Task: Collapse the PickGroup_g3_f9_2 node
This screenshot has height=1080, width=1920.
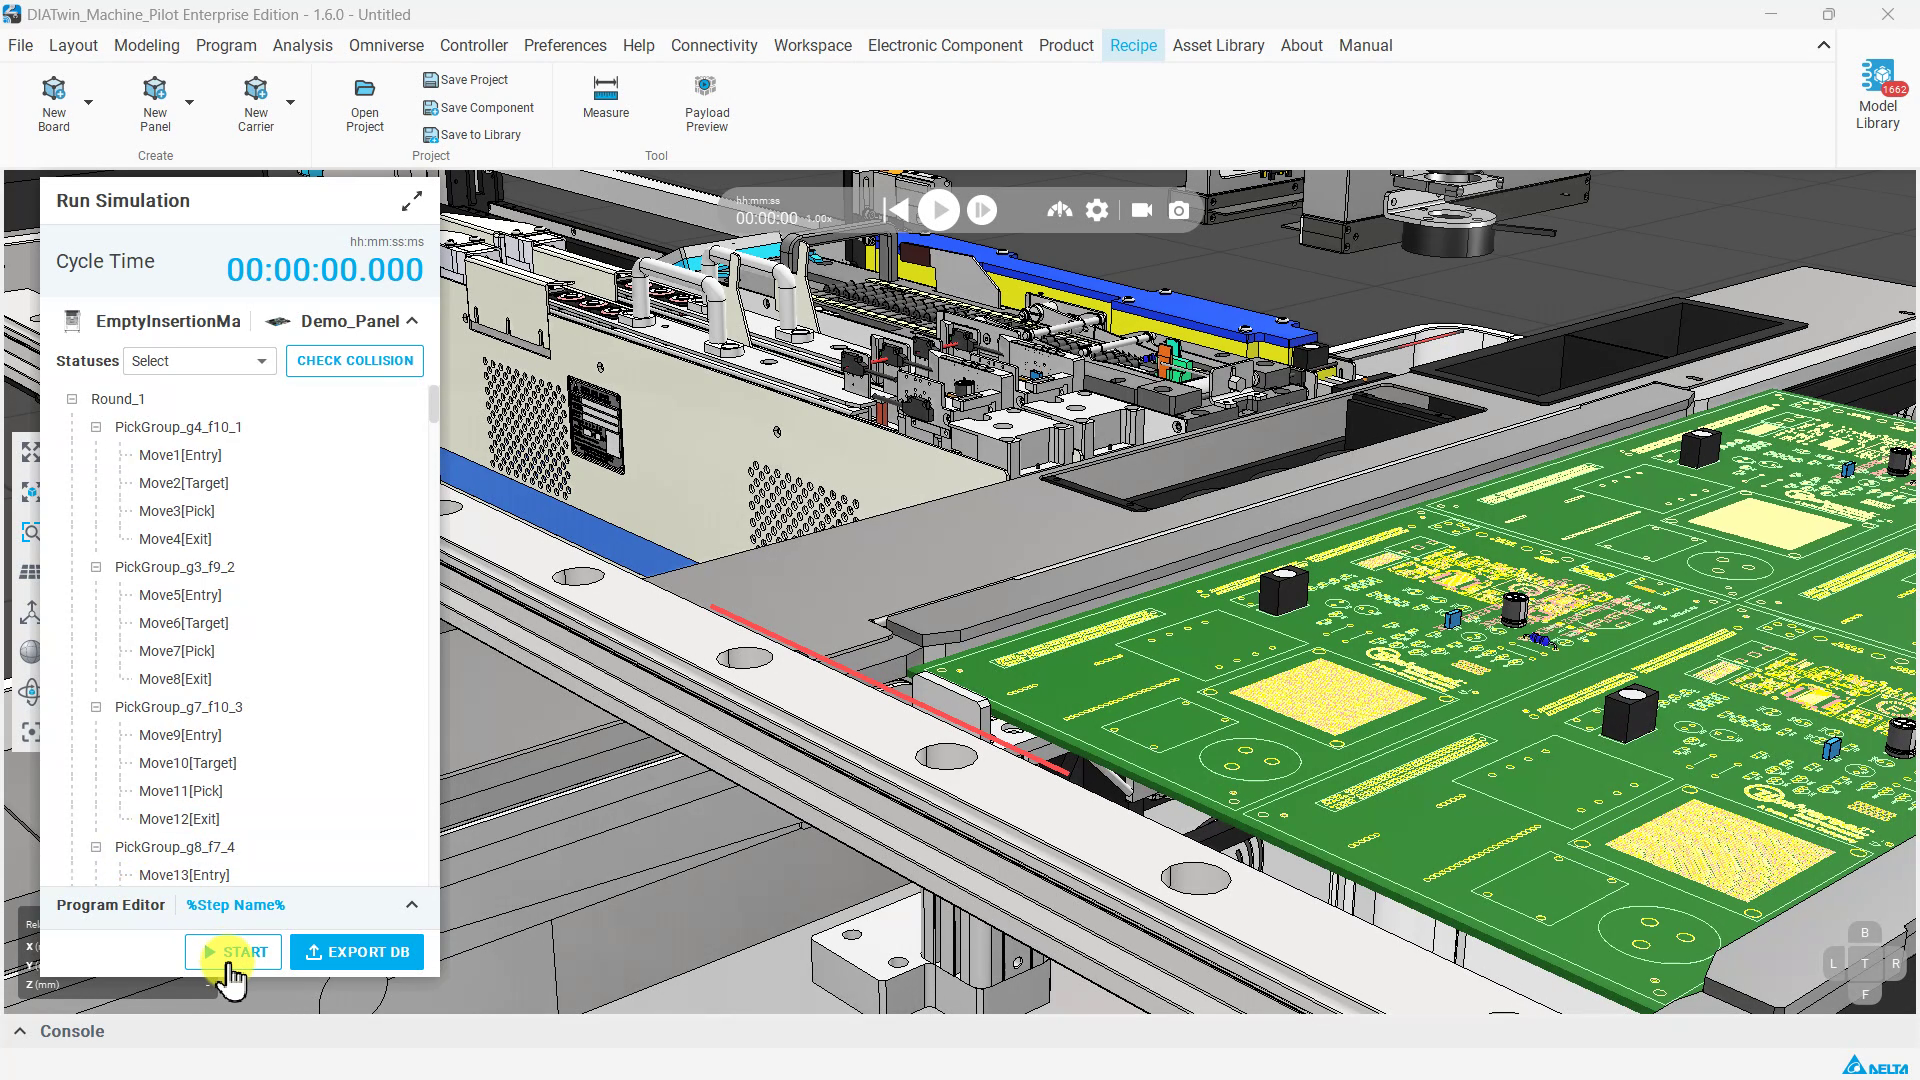Action: pos(96,567)
